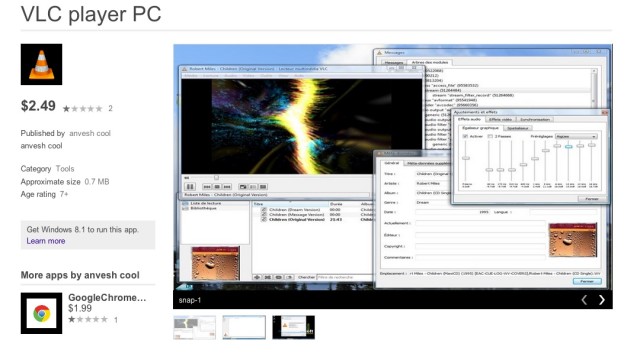Show the next screenshot with right arrow
This screenshot has width=640, height=360.
tap(602, 300)
